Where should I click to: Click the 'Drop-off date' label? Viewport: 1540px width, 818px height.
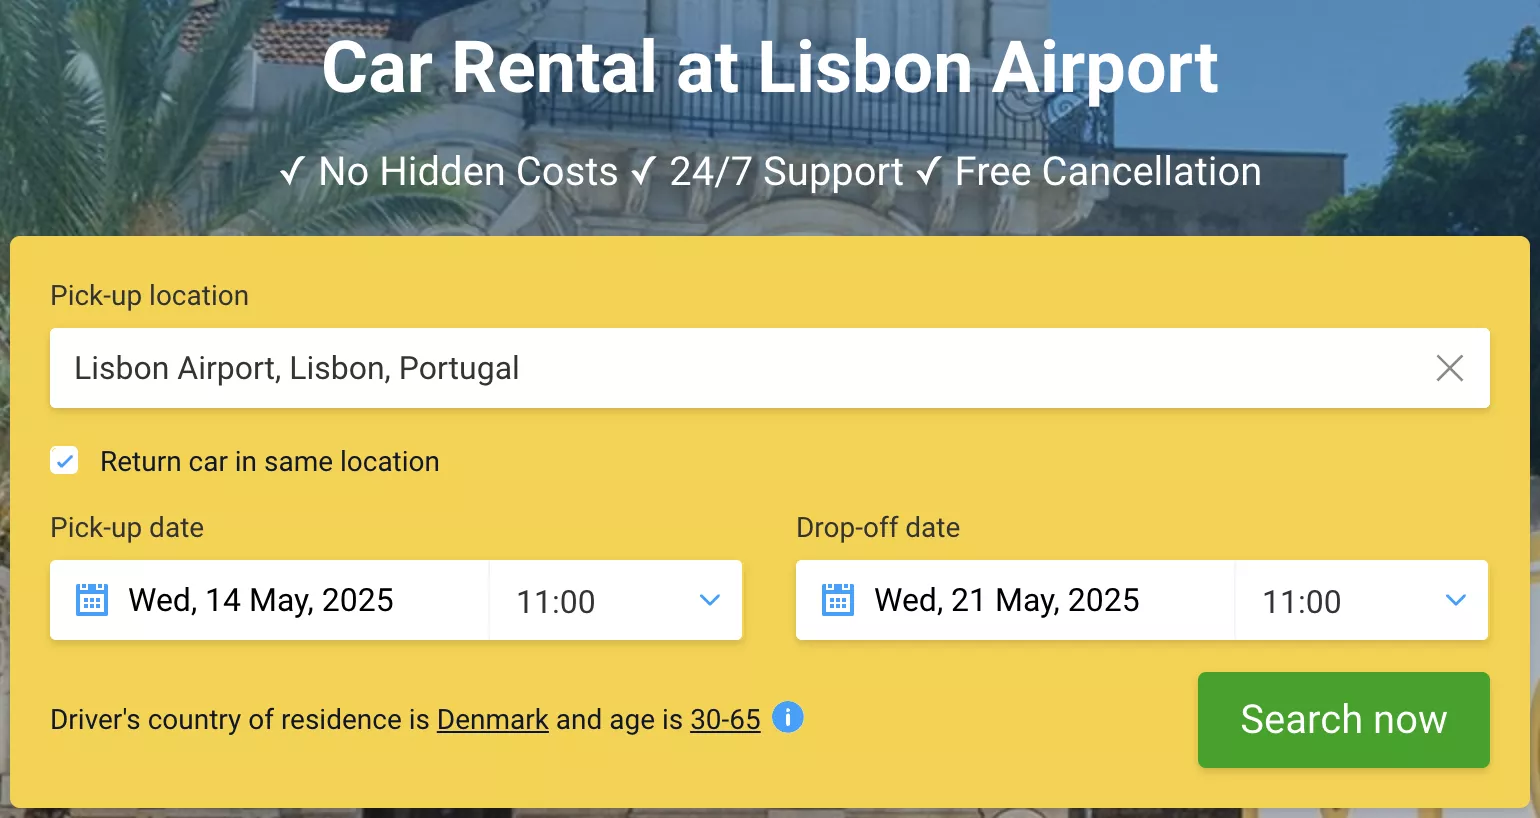tap(878, 527)
